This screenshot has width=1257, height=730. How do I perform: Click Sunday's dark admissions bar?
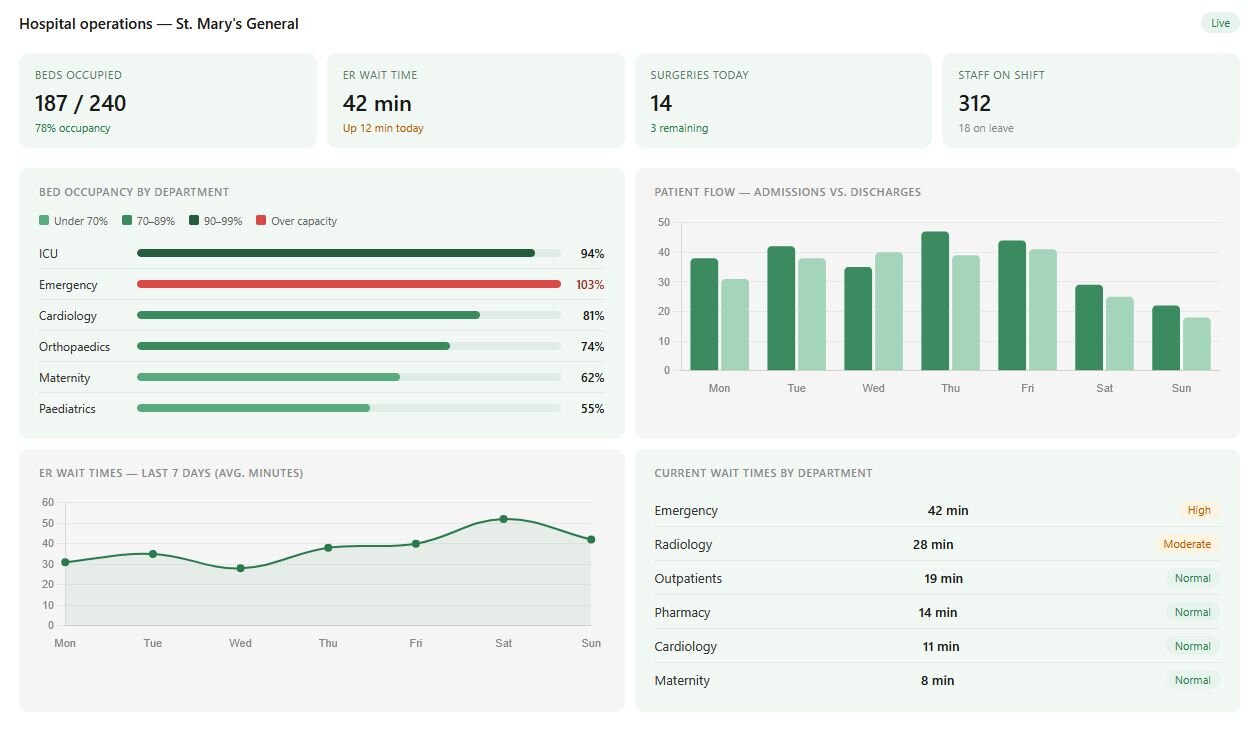[1166, 338]
